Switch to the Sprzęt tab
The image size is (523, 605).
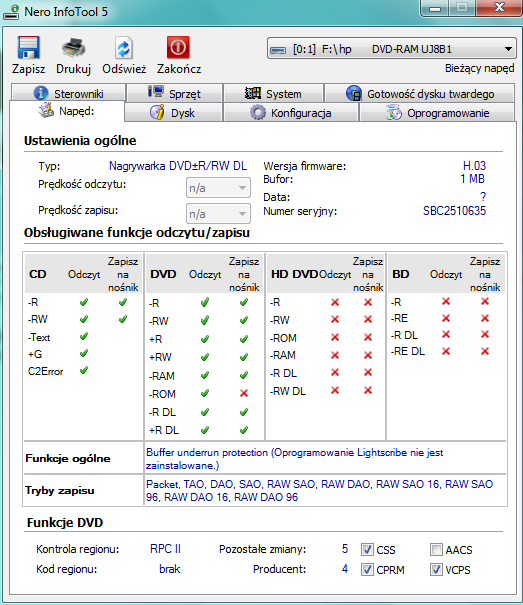point(174,93)
